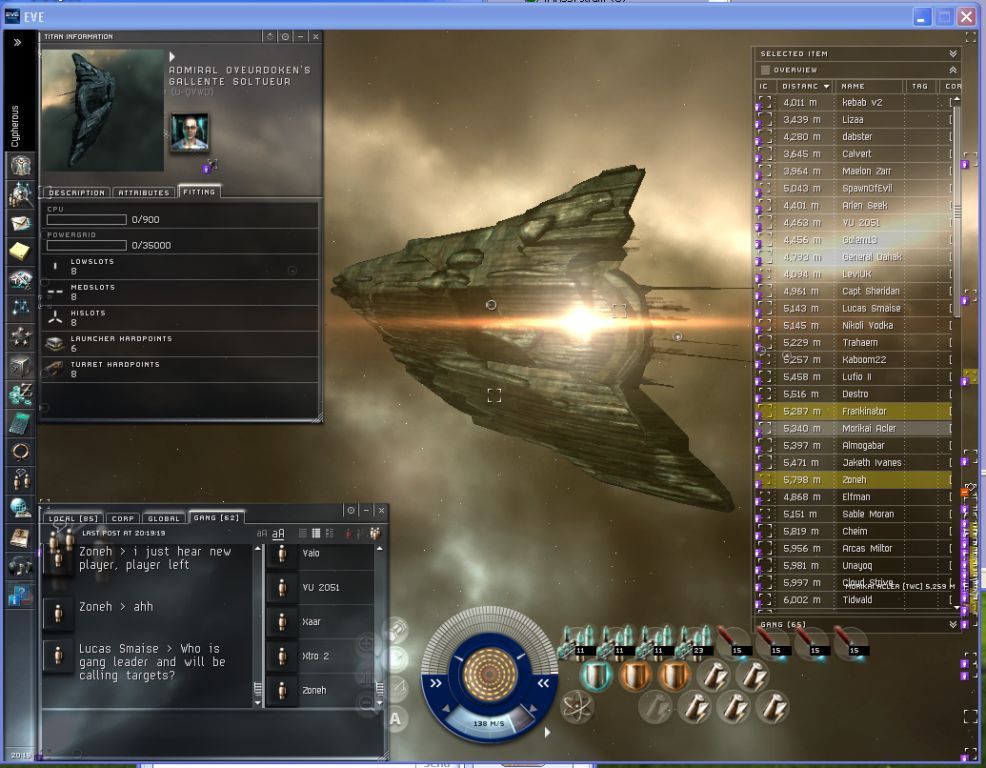Select Xaar in the gang member list
This screenshot has width=986, height=768.
point(321,621)
